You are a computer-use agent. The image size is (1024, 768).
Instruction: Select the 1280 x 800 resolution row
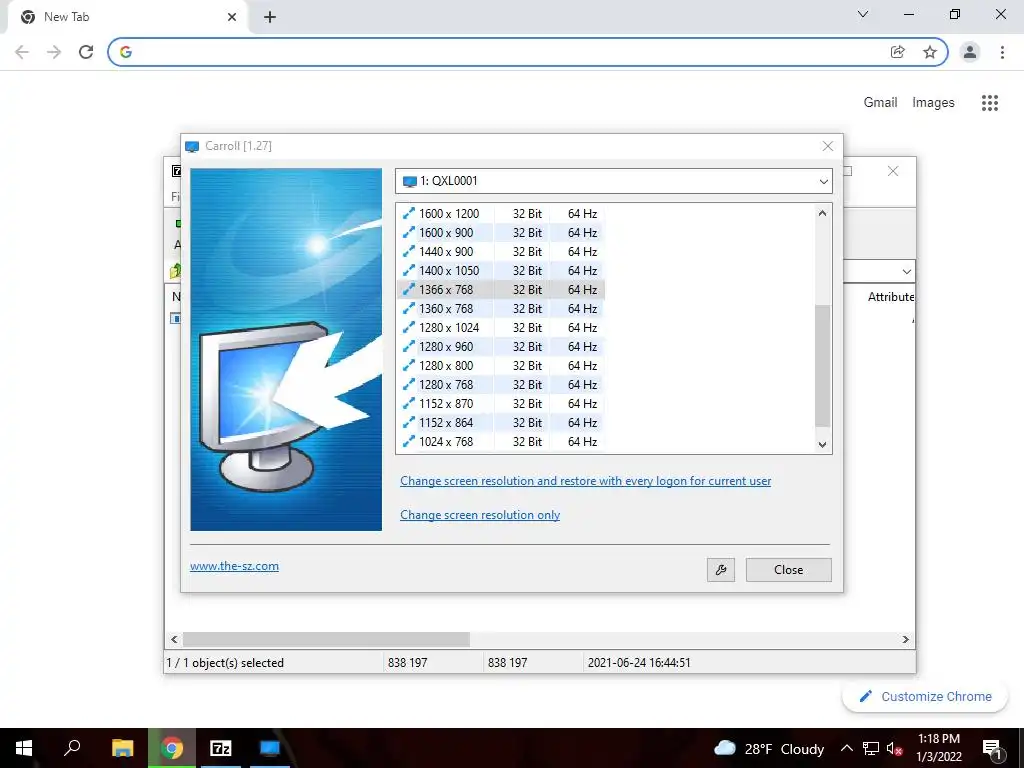(x=500, y=365)
